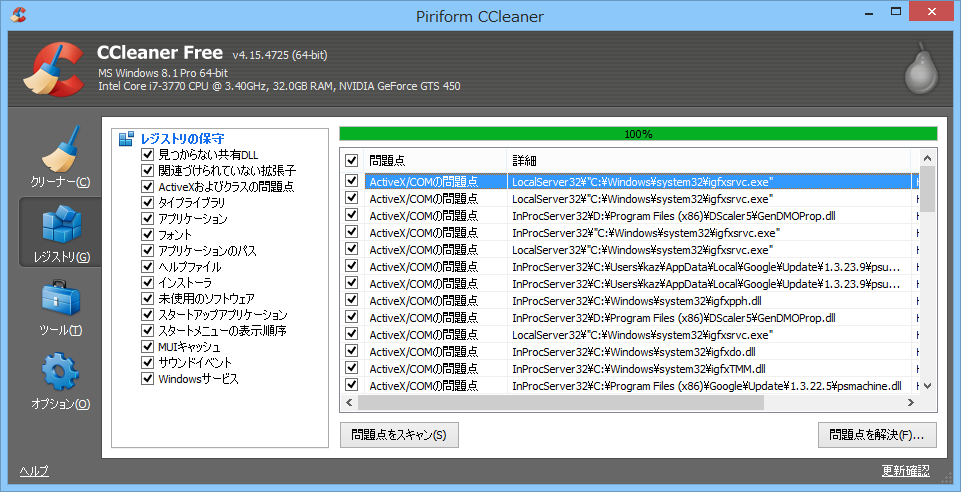
Task: Select the first LocalServer32 igfxsrvc.exe row
Action: point(631,181)
